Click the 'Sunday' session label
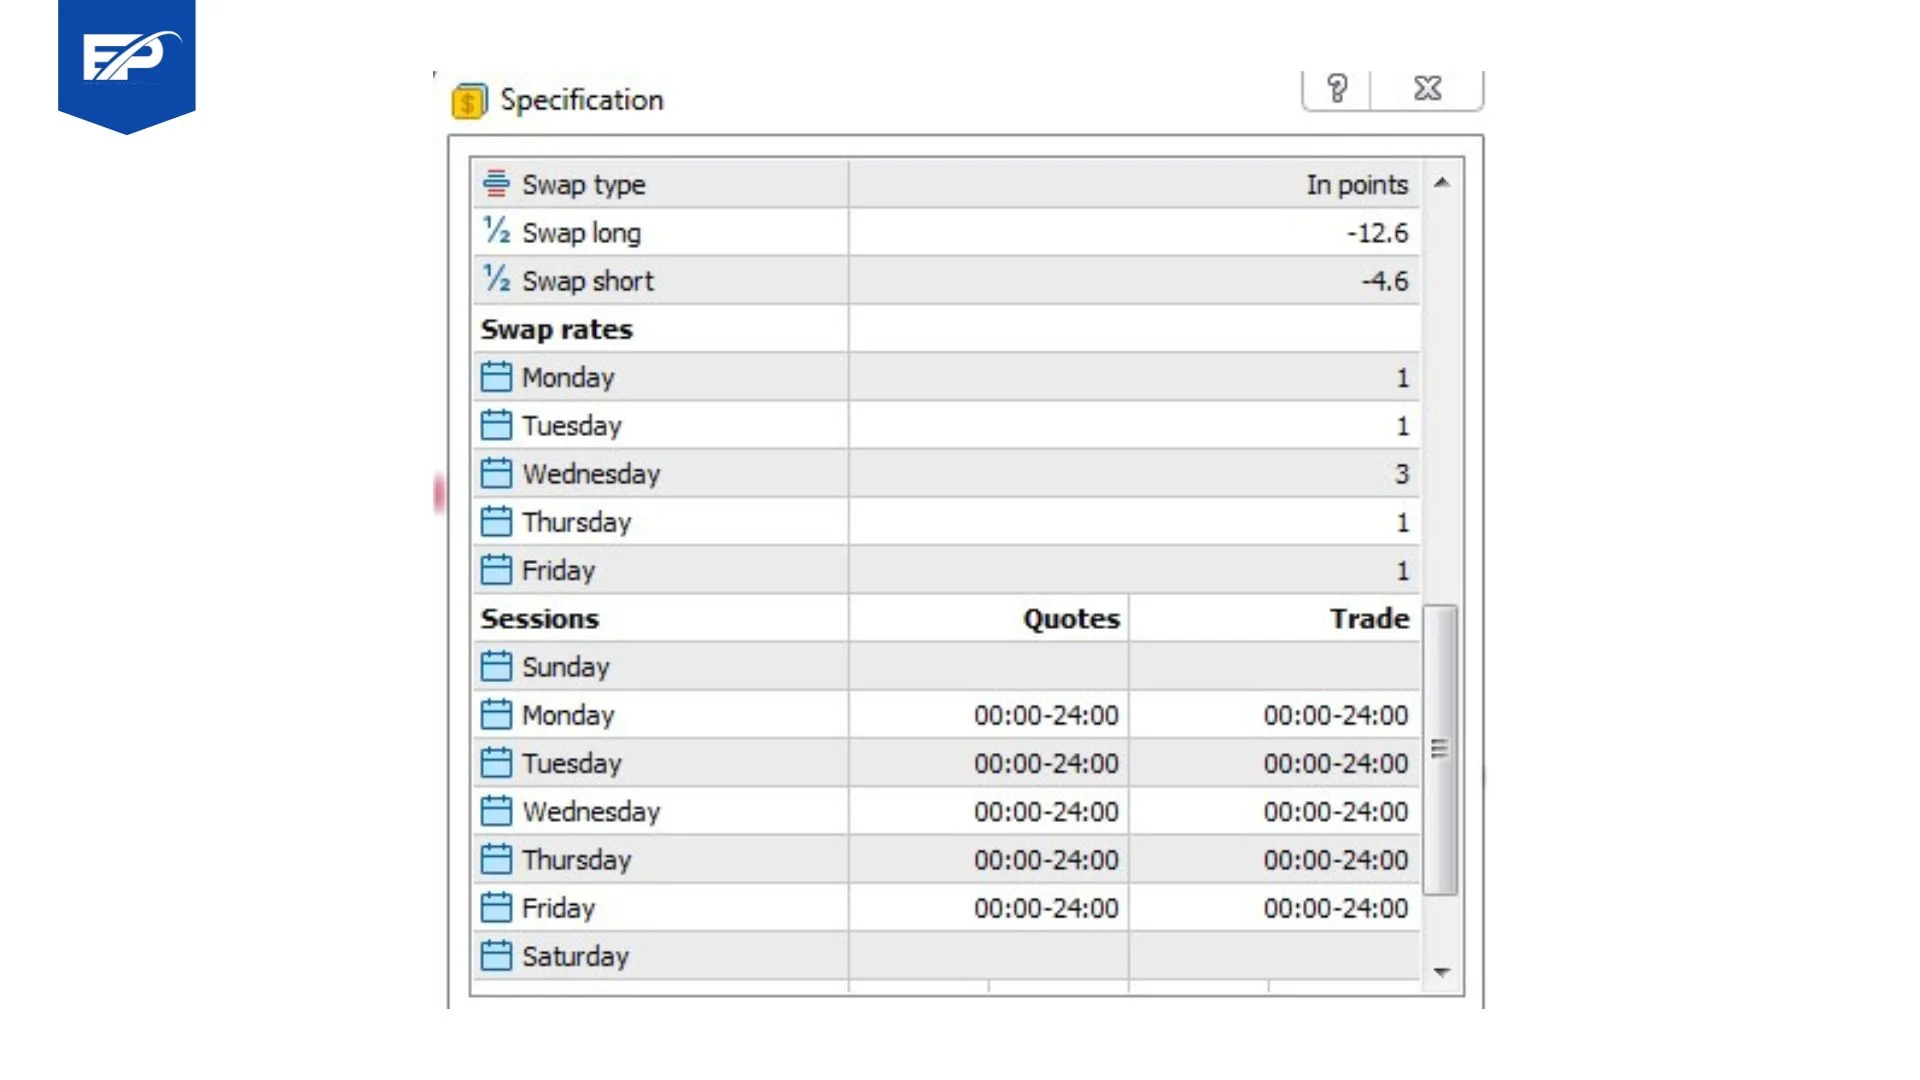1920x1080 pixels. [565, 667]
